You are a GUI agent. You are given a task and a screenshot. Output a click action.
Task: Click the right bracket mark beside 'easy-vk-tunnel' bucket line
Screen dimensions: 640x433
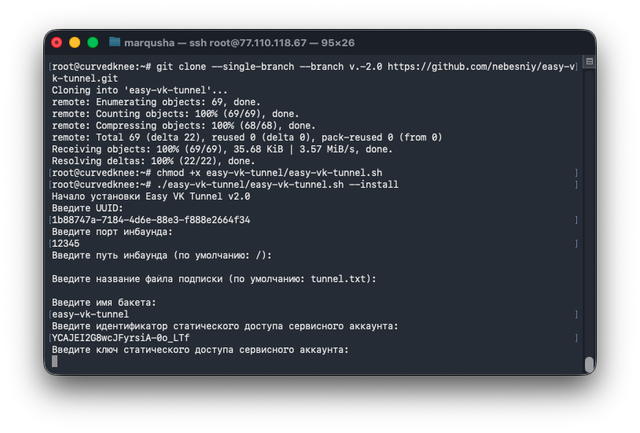coord(576,315)
